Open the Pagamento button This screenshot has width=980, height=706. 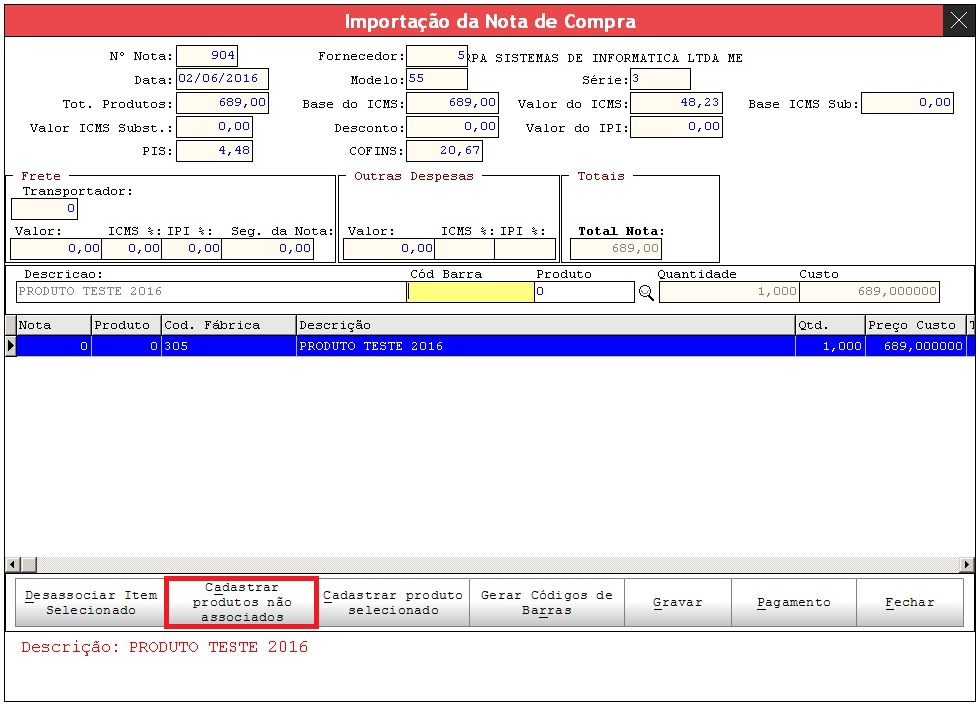[794, 602]
